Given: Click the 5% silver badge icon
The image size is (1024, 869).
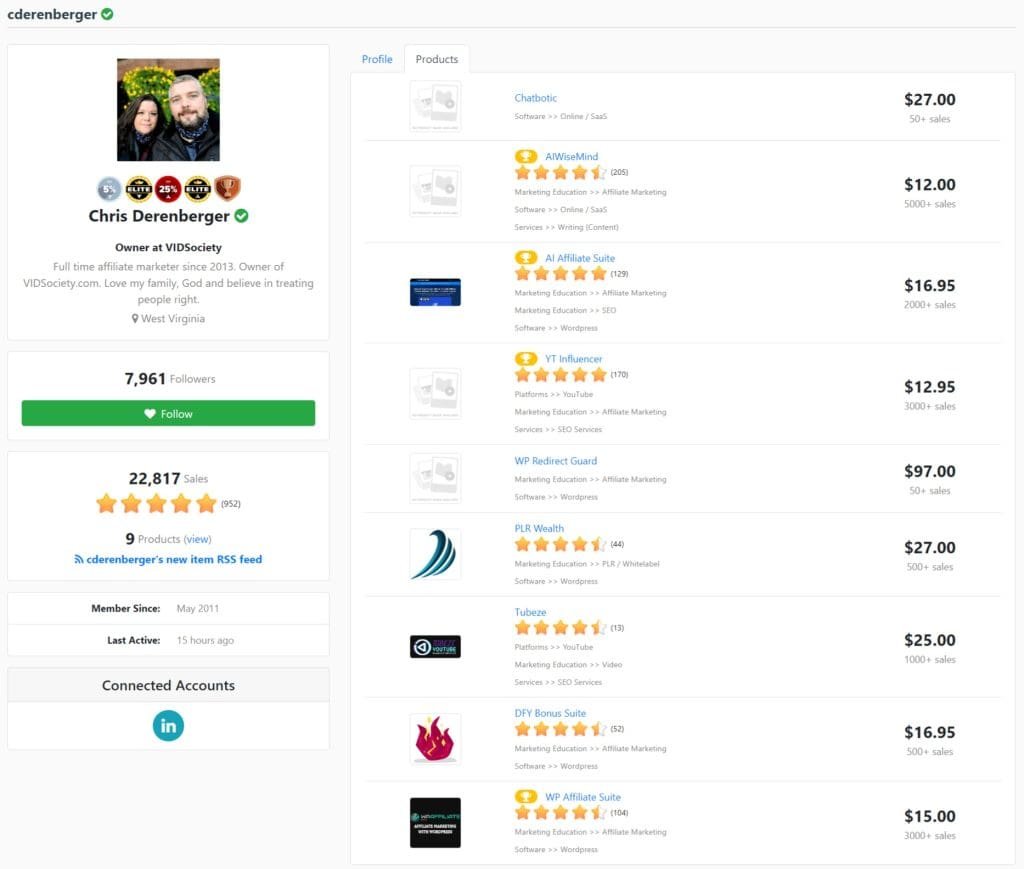Looking at the screenshot, I should (109, 189).
